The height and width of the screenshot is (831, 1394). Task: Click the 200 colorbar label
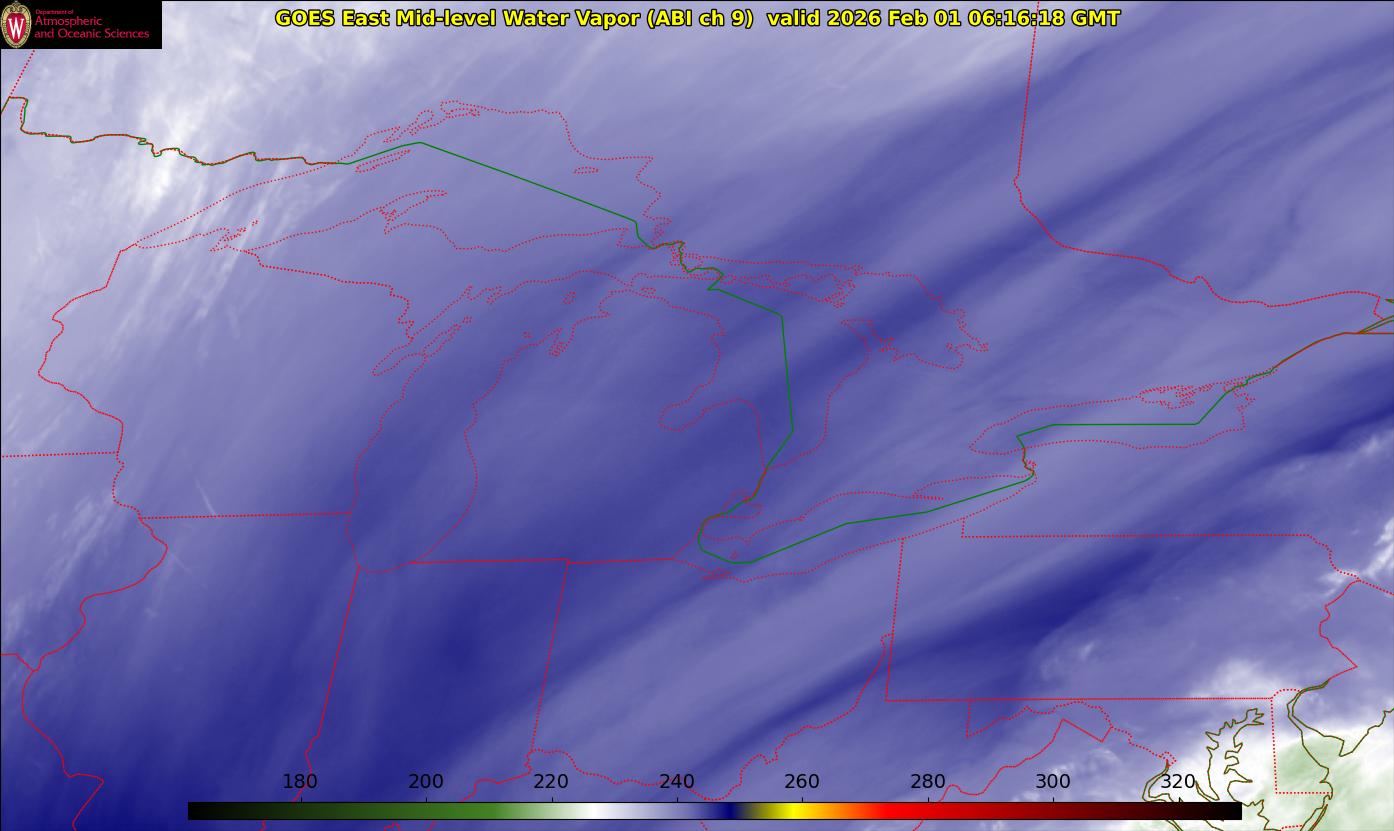(426, 781)
